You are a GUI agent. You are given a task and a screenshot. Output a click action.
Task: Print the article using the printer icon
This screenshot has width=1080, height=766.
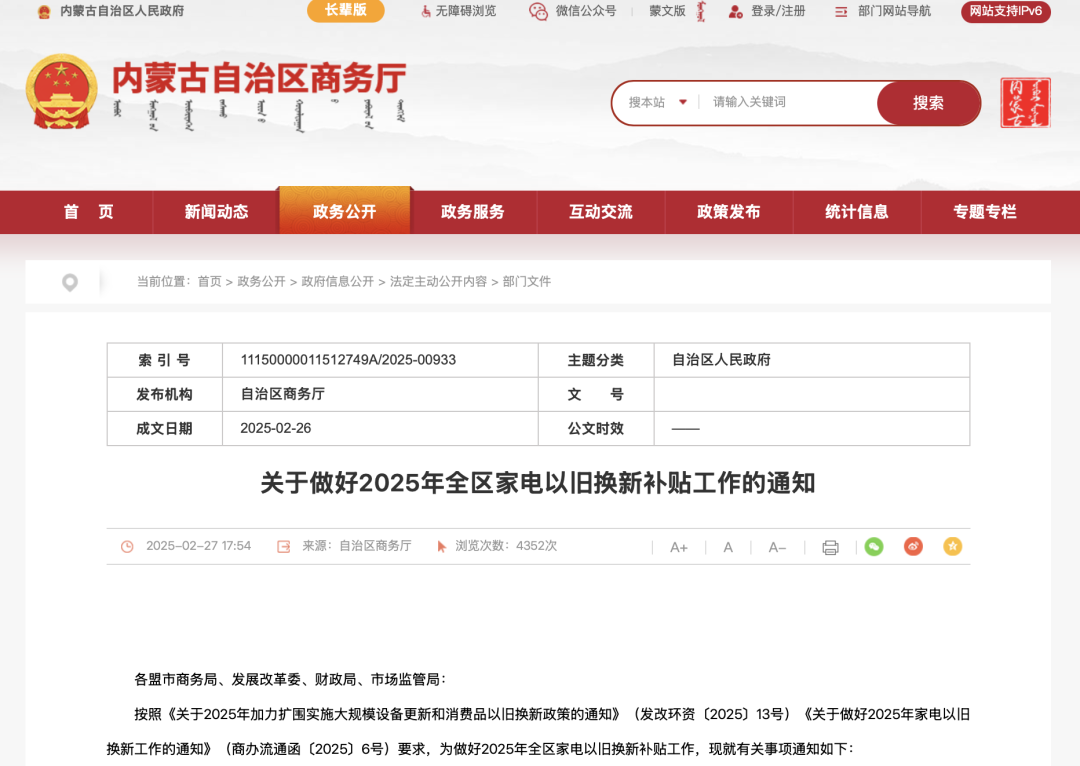click(830, 547)
